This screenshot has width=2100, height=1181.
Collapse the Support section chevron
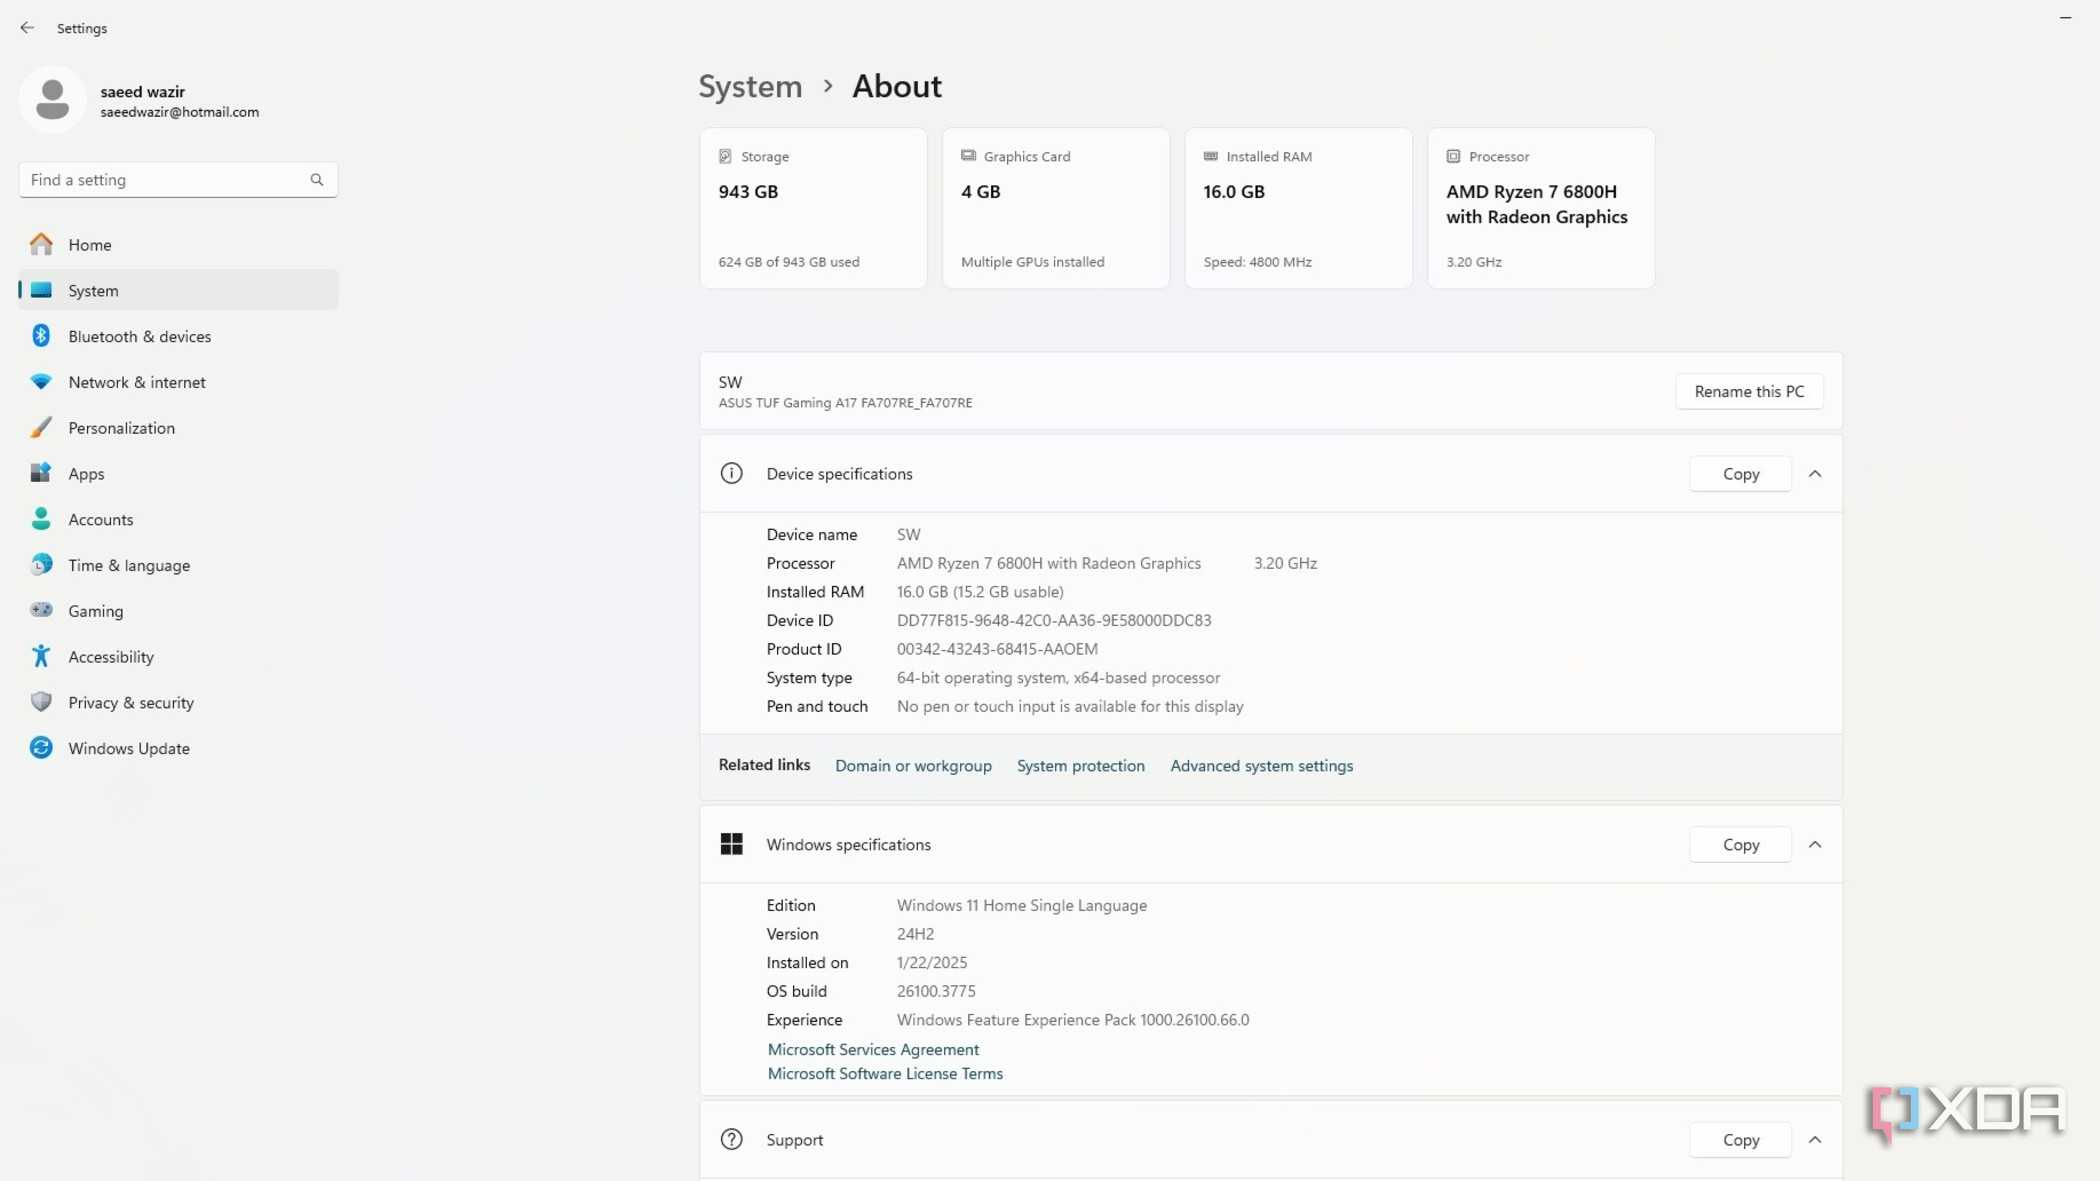(x=1814, y=1140)
